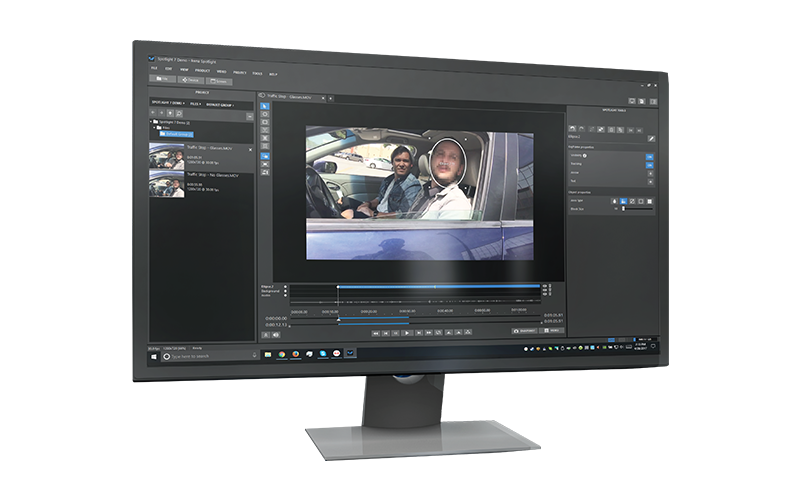Open the FILE menu
The height and width of the screenshot is (500, 800).
pos(154,68)
